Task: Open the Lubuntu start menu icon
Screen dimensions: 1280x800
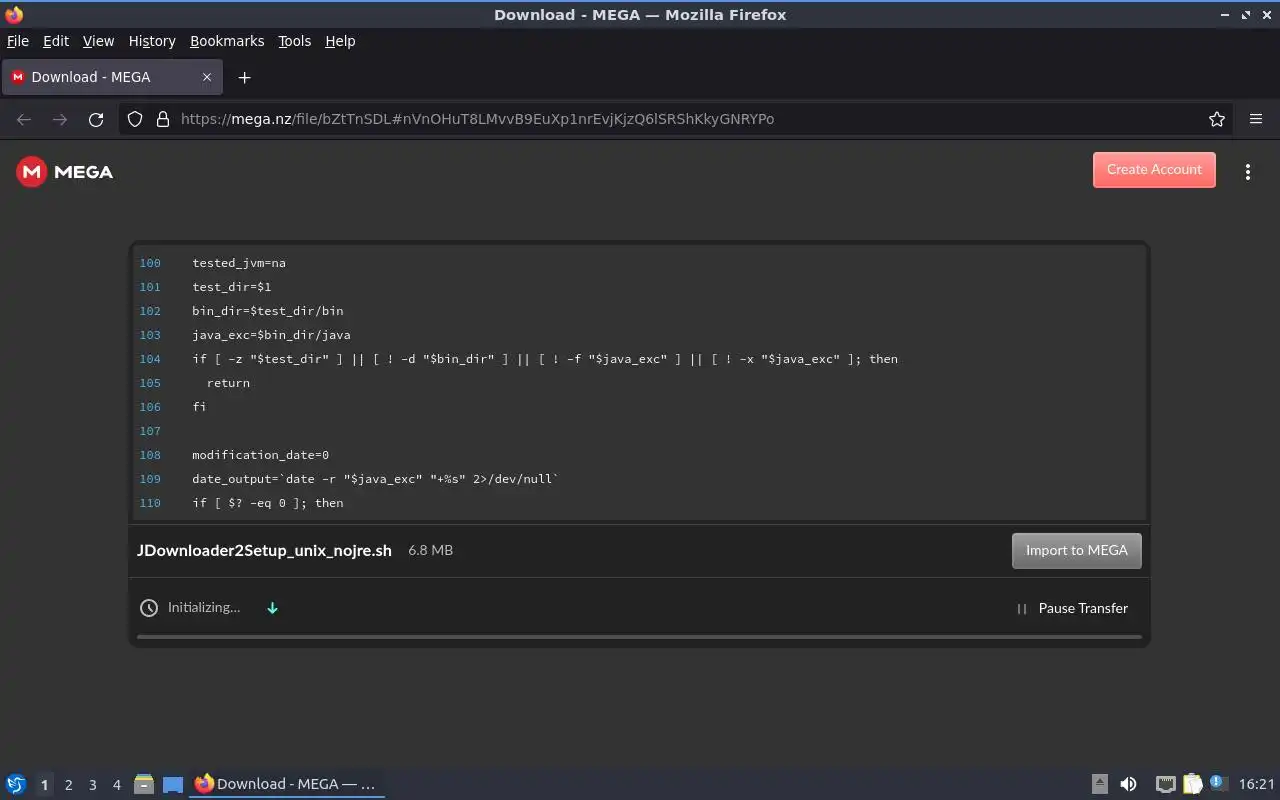Action: 16,784
